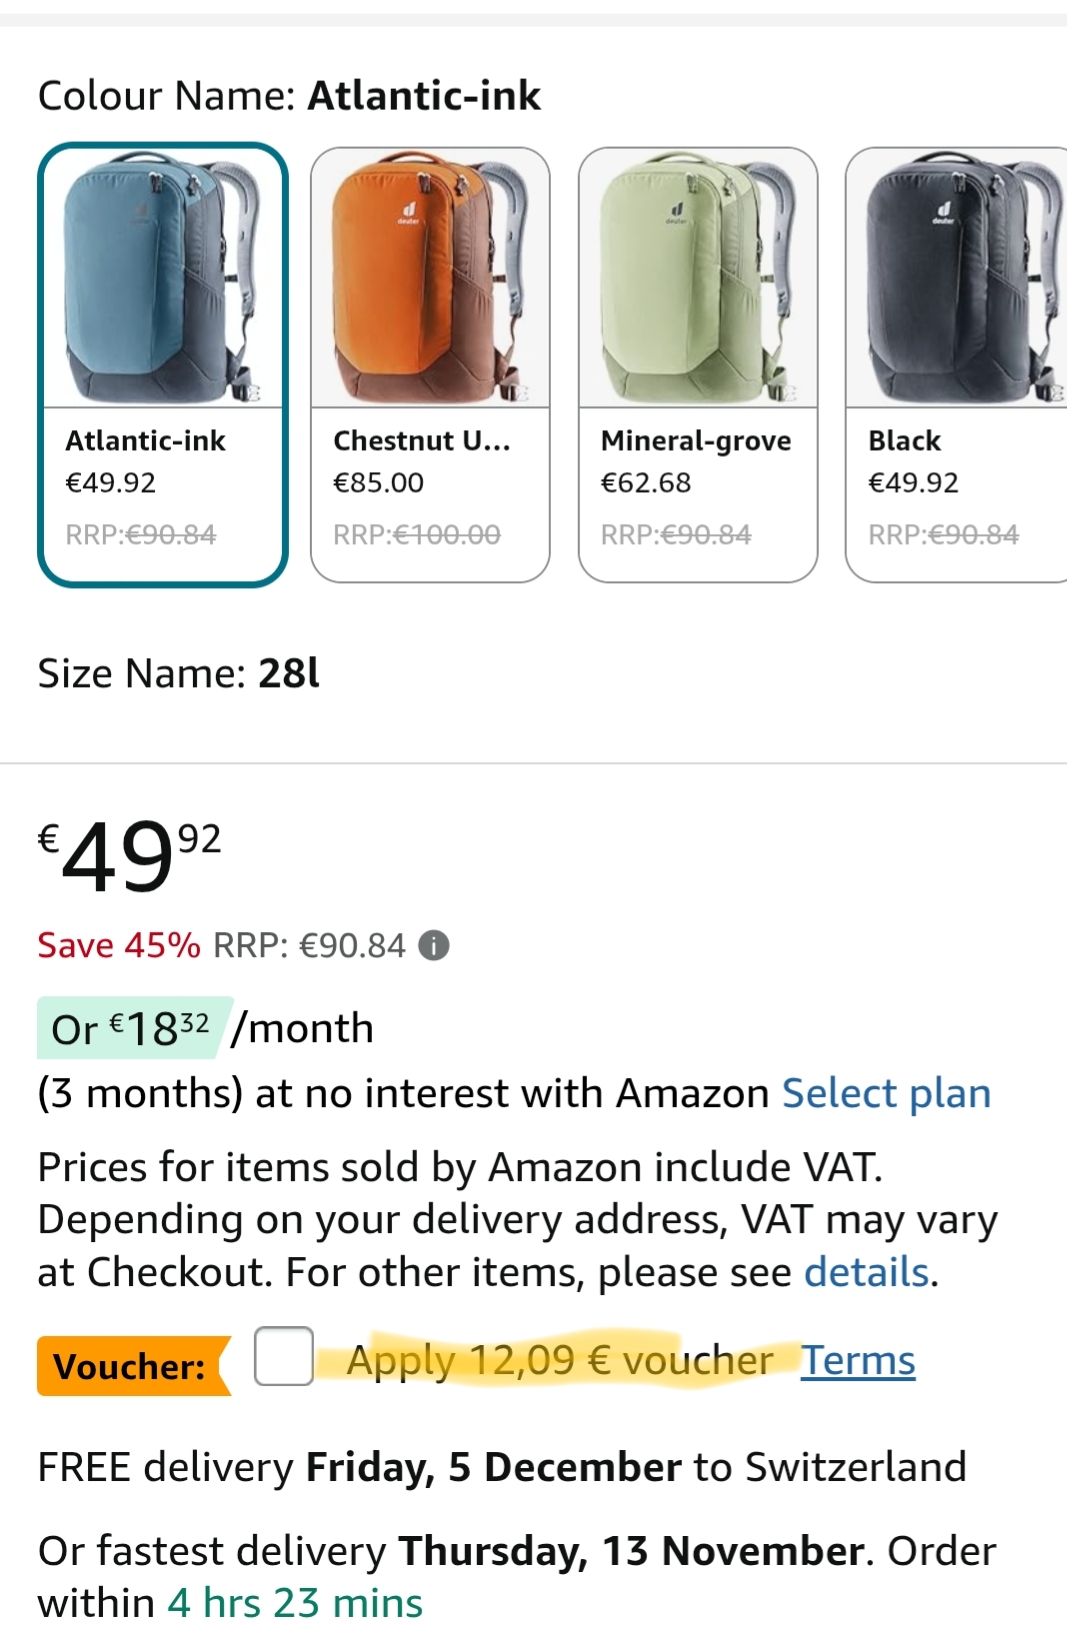Viewport: 1067px width, 1643px height.
Task: Click the Chestnut U... colour label
Action: pos(421,440)
